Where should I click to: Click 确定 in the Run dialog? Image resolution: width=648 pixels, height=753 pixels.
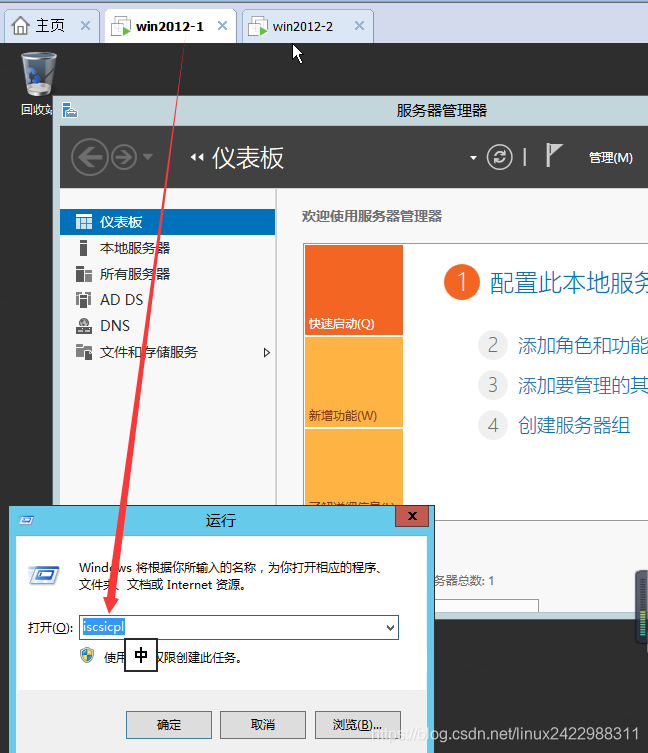(x=169, y=725)
